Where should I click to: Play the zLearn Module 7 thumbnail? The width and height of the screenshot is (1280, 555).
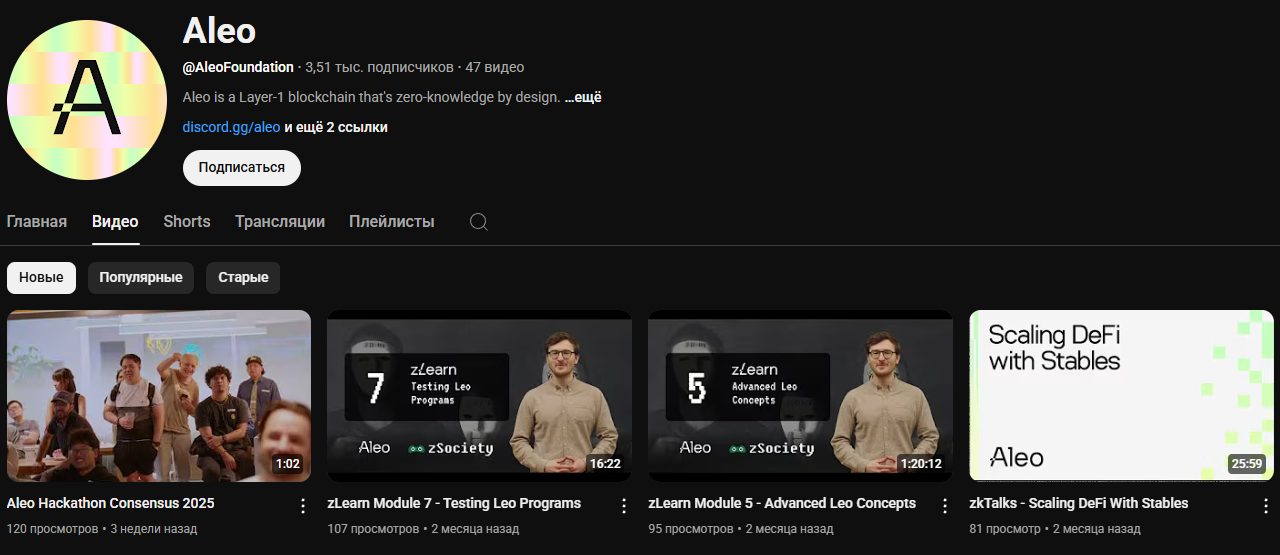click(x=480, y=396)
